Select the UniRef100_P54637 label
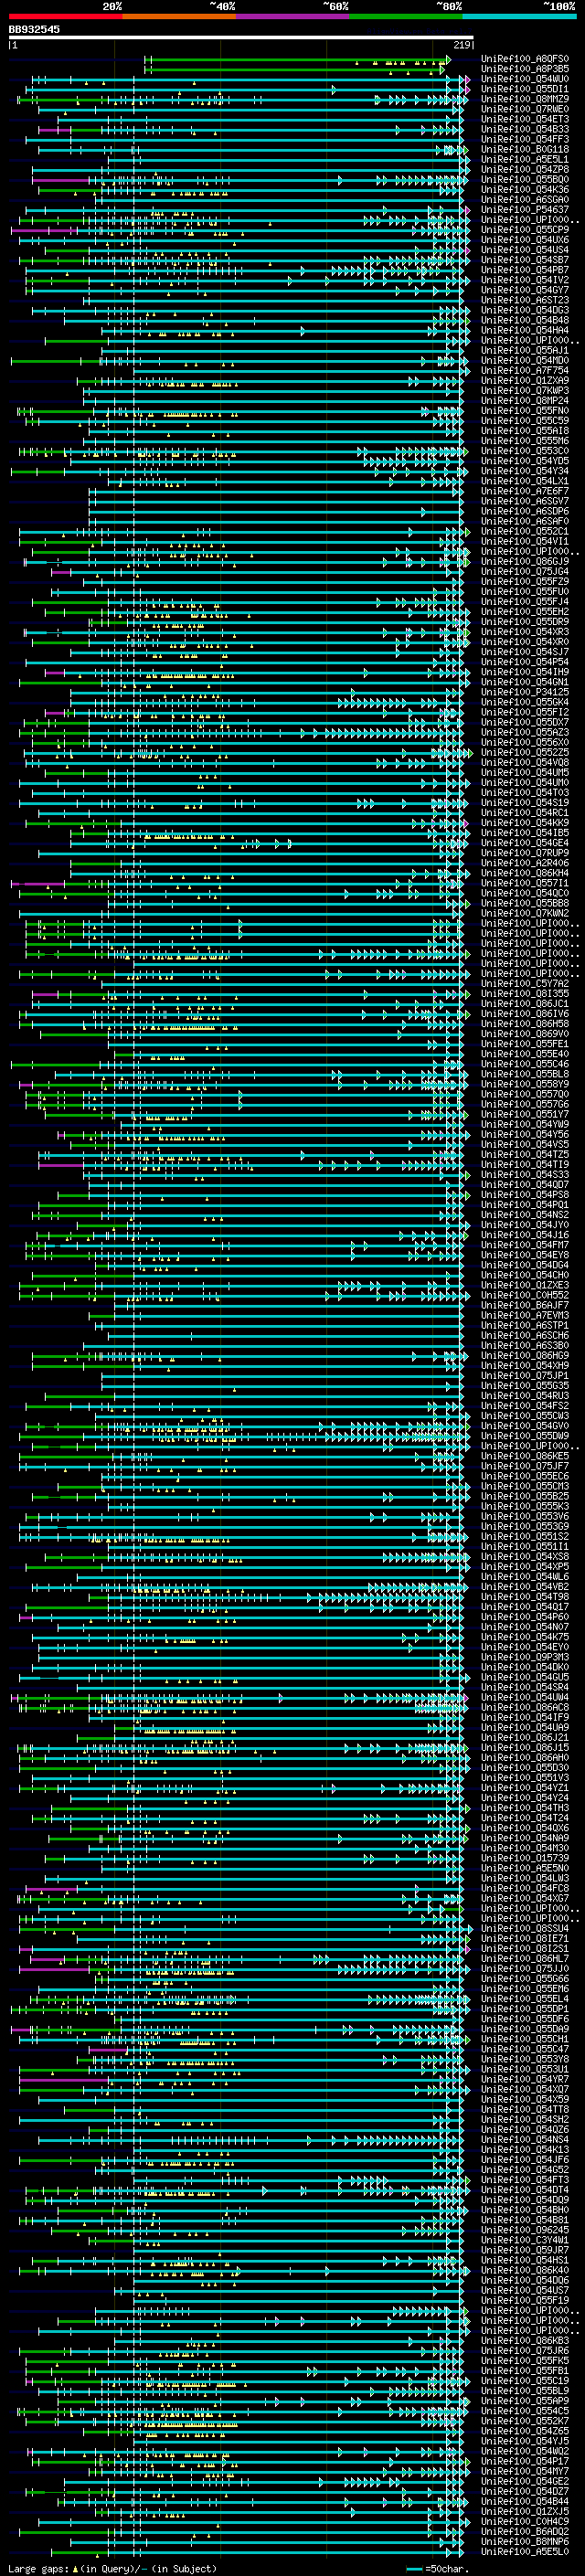585x2576 pixels. click(524, 210)
